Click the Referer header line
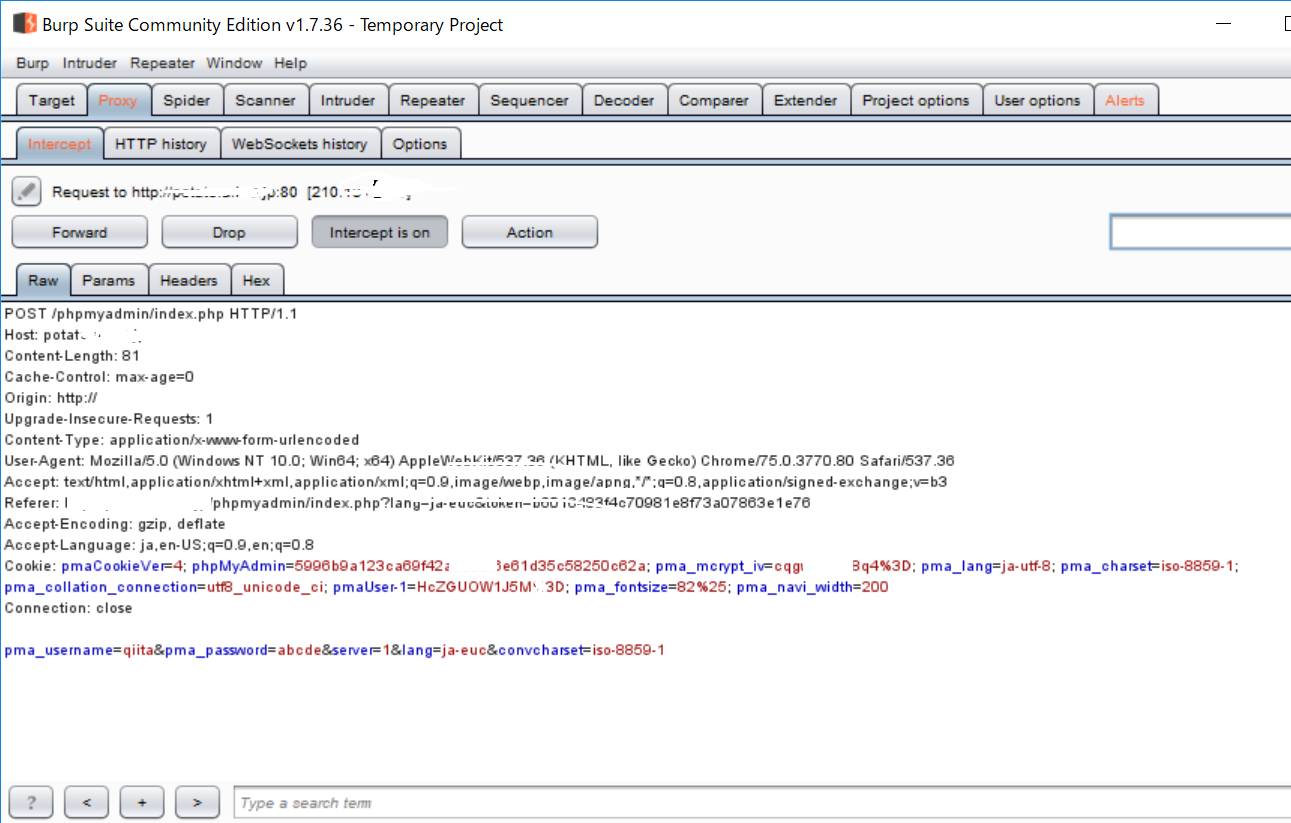Viewport: 1291px width, 823px height. pos(407,503)
